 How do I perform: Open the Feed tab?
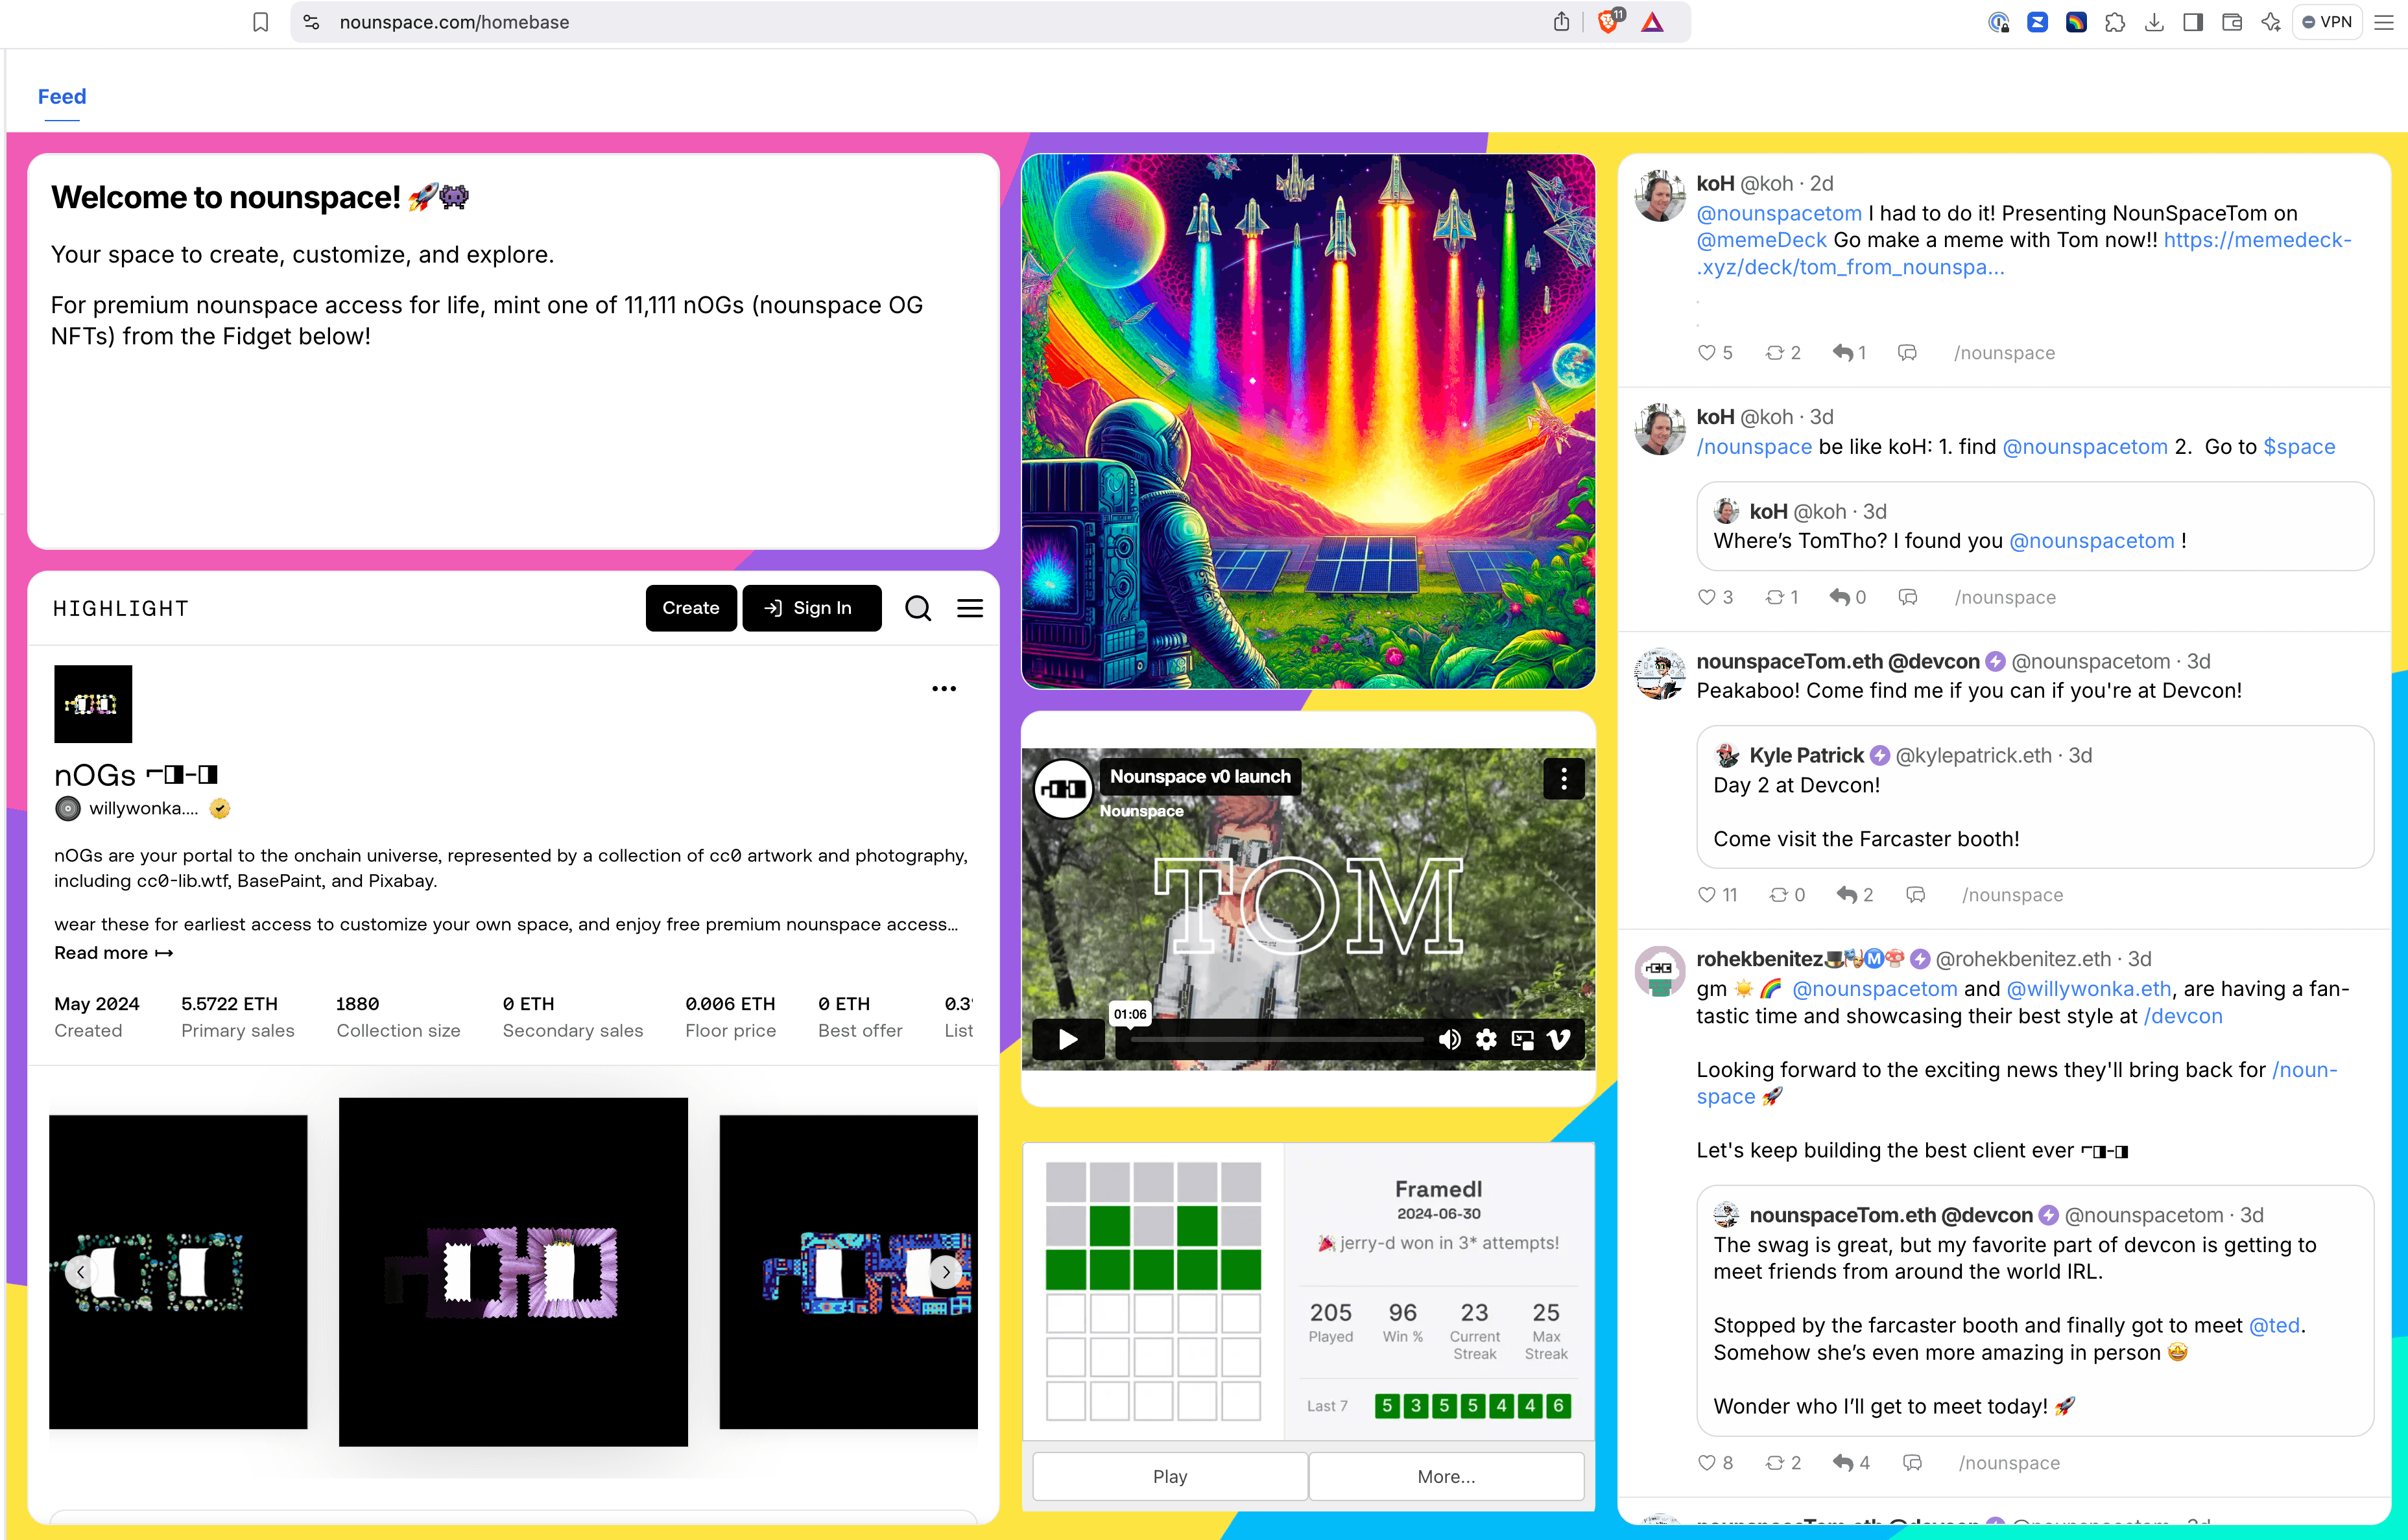[62, 96]
